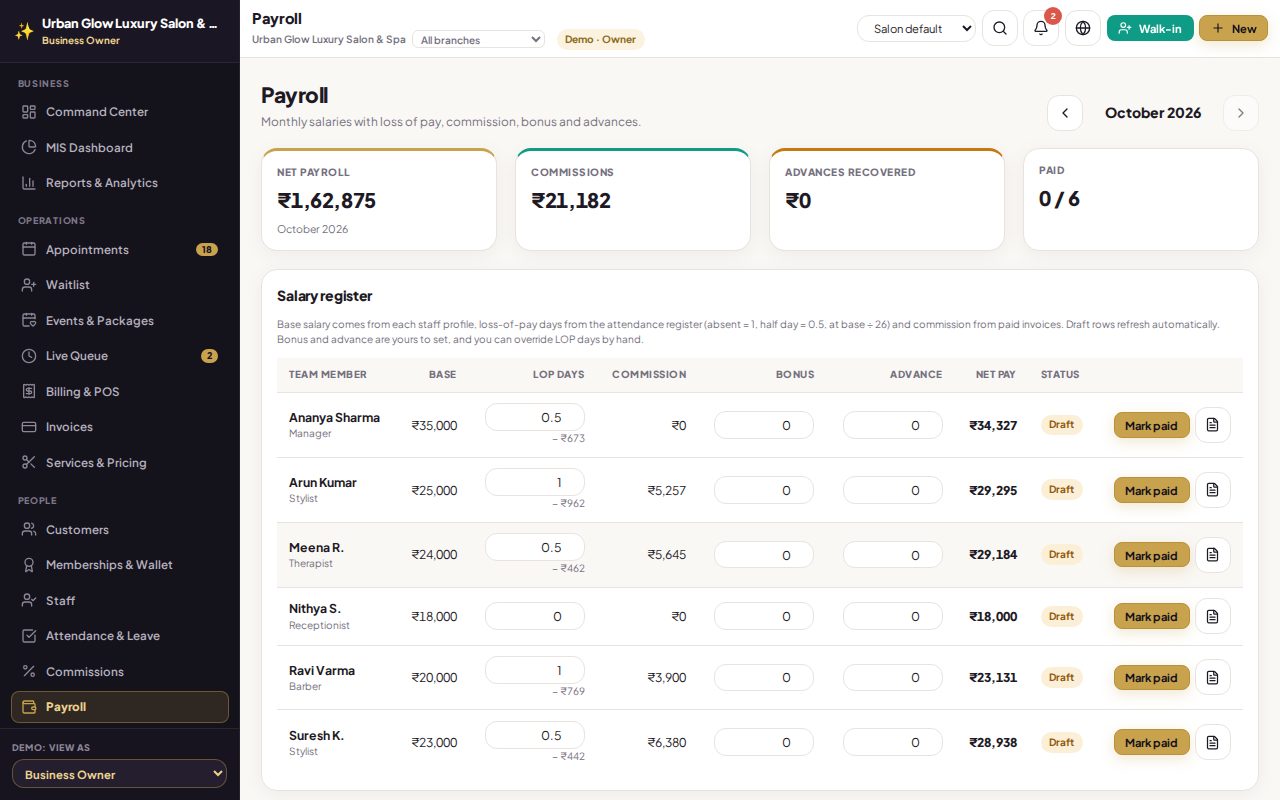Edit bonus field for Ravi Varma

click(x=764, y=677)
